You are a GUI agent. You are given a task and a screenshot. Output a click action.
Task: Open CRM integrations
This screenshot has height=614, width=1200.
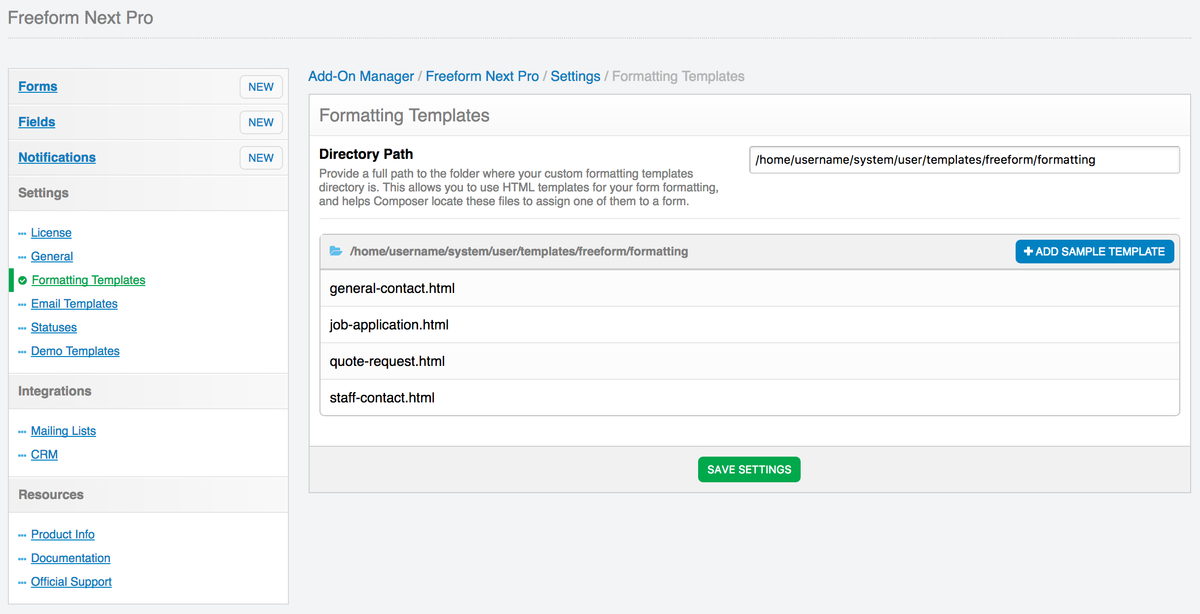(44, 455)
